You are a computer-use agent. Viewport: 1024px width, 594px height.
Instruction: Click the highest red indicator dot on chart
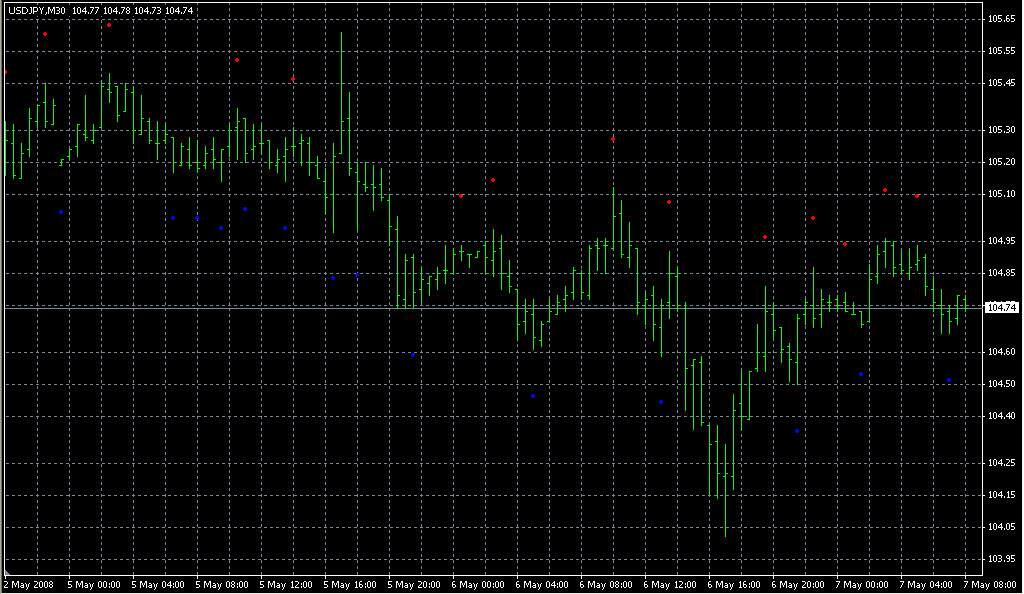(x=109, y=25)
